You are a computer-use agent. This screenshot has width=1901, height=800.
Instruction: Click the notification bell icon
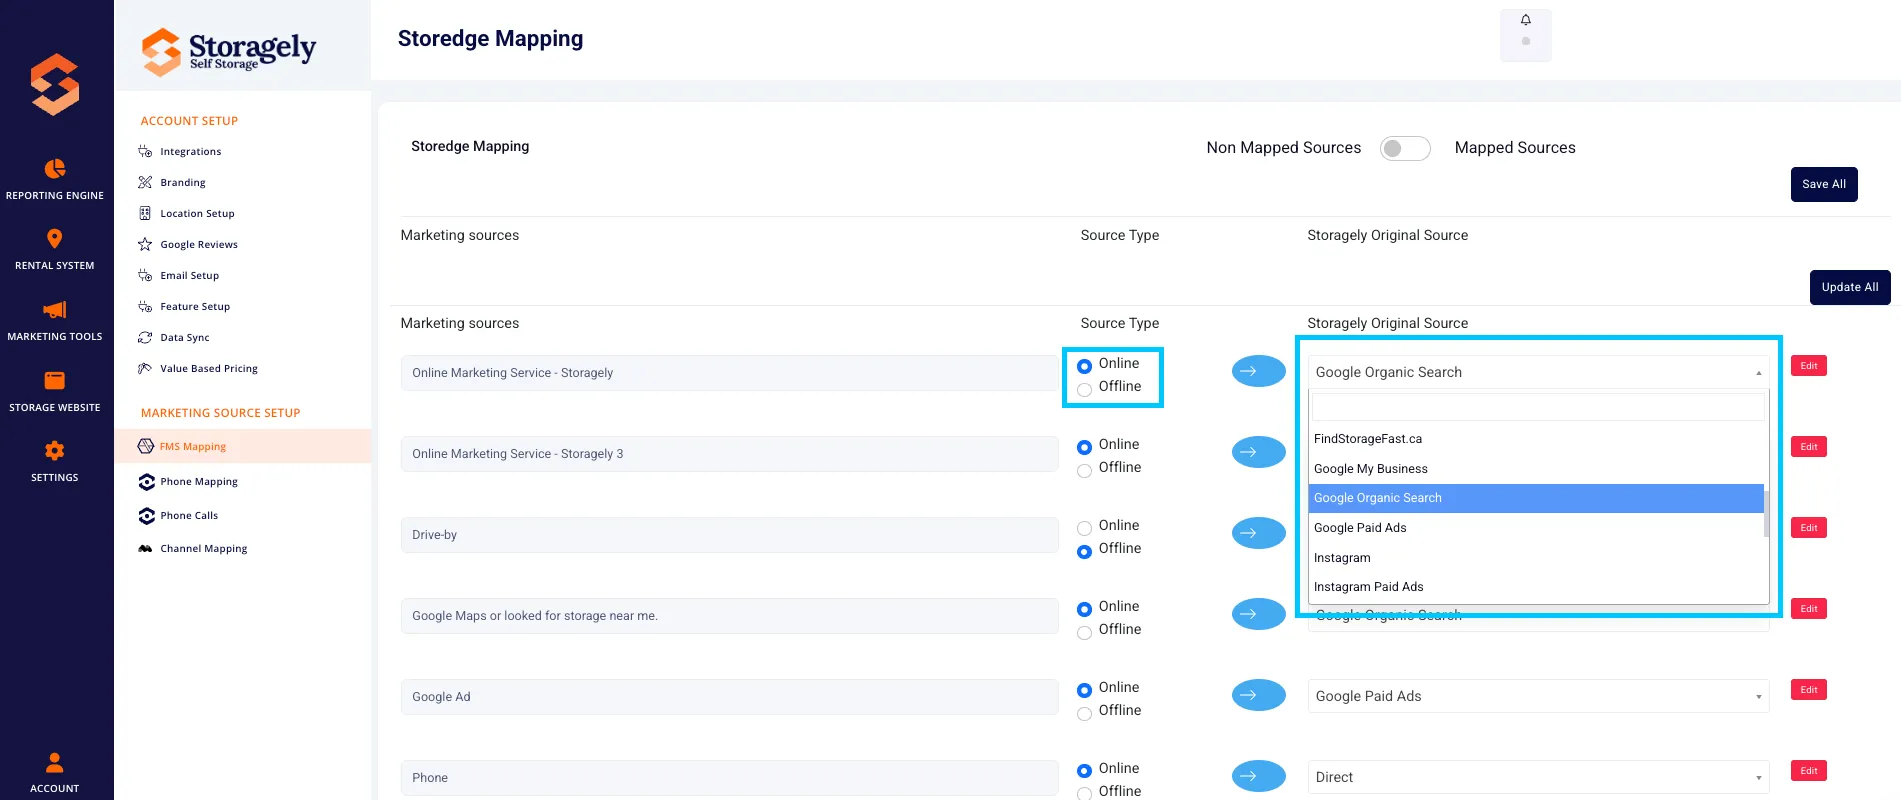[1526, 20]
